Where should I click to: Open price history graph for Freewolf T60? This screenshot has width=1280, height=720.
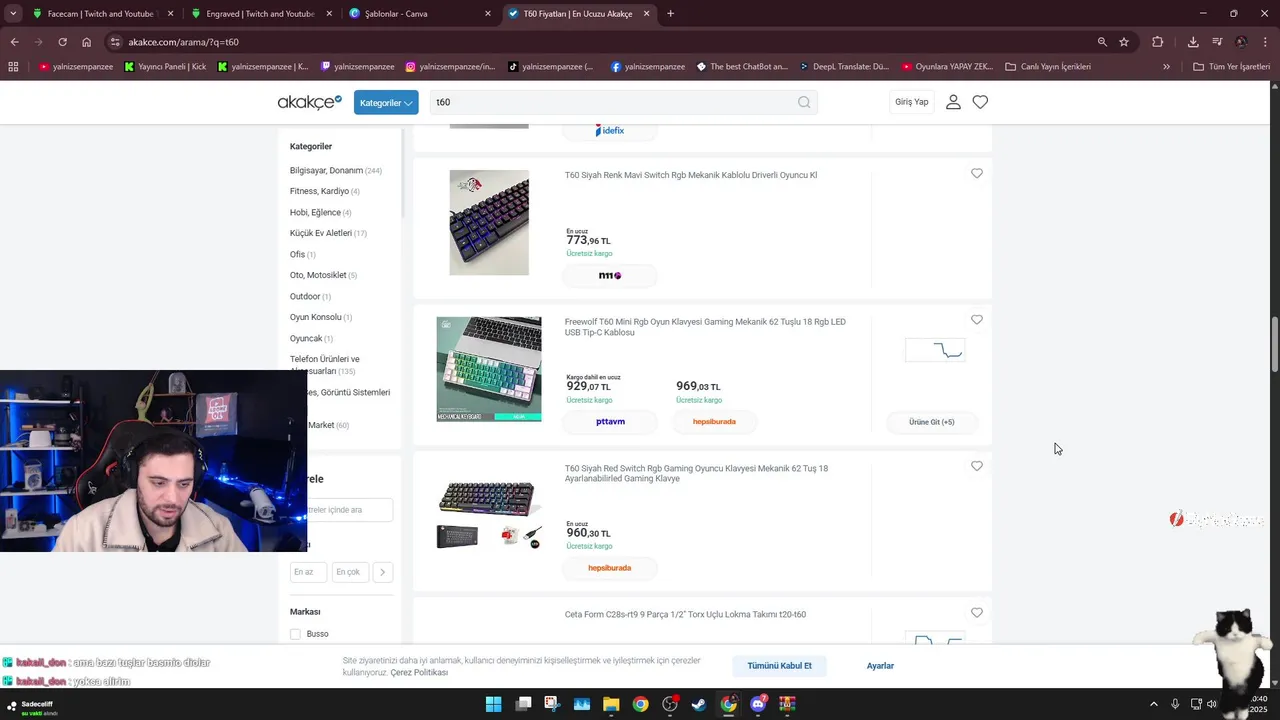pos(935,350)
